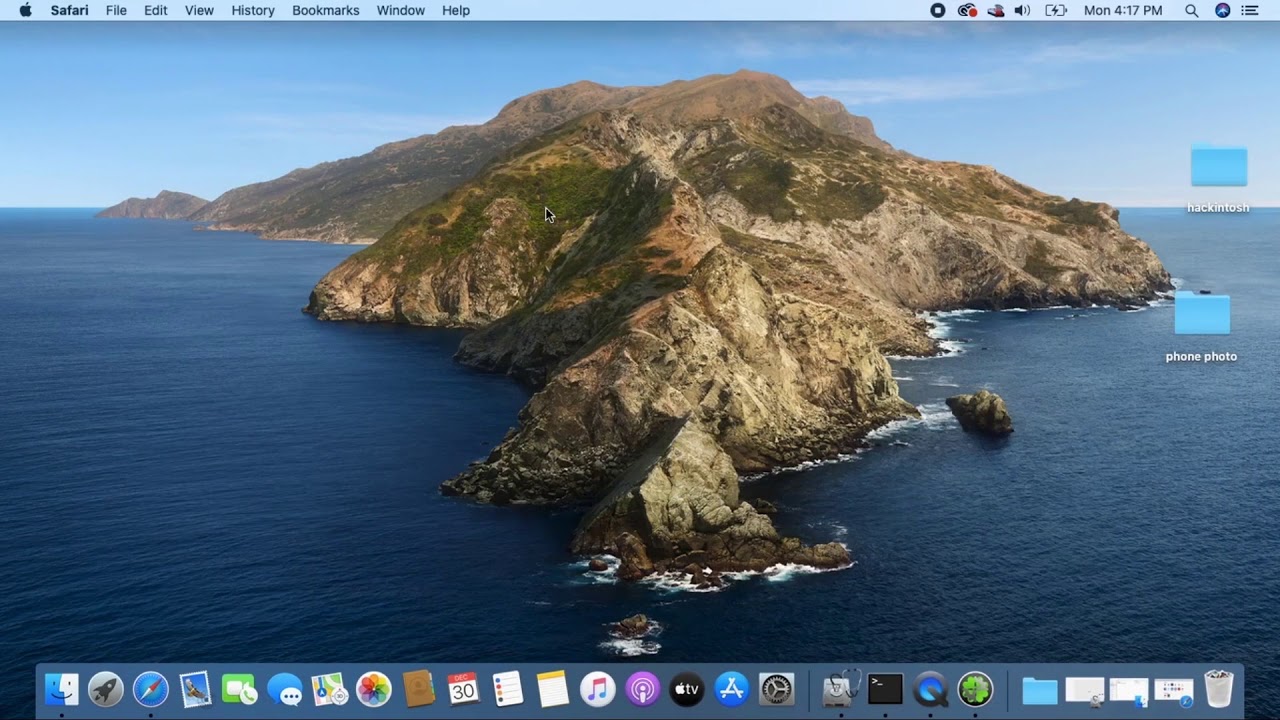This screenshot has width=1280, height=720.
Task: Open green clover app in Dock
Action: [975, 689]
